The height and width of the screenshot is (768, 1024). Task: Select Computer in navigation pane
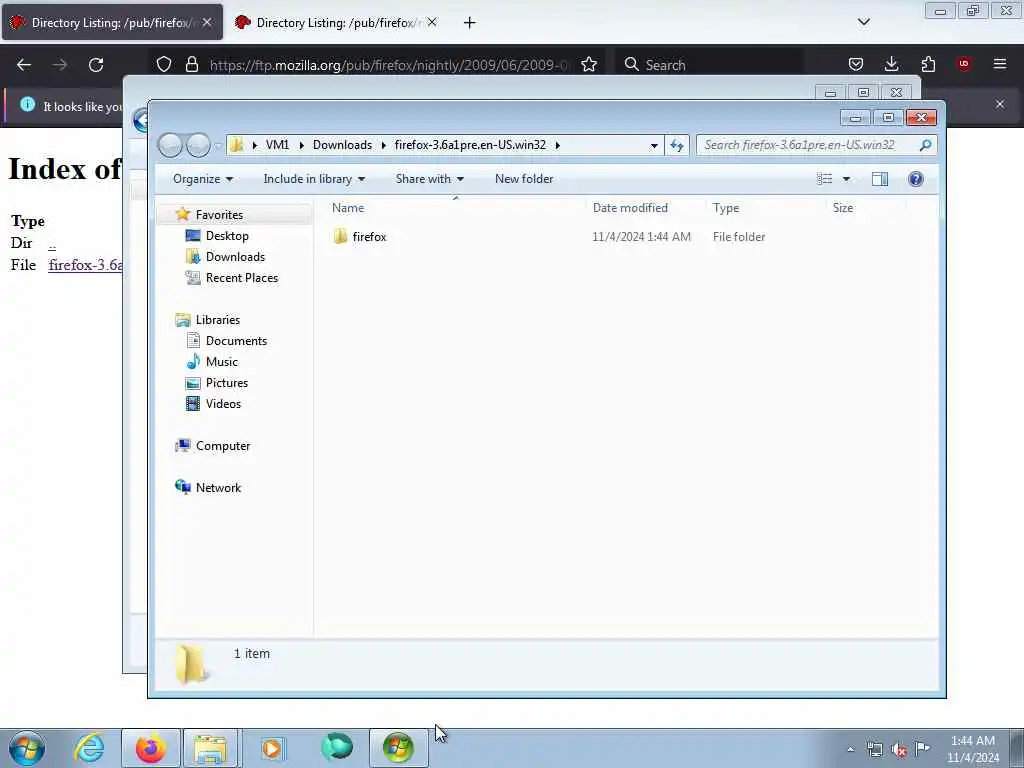(223, 446)
